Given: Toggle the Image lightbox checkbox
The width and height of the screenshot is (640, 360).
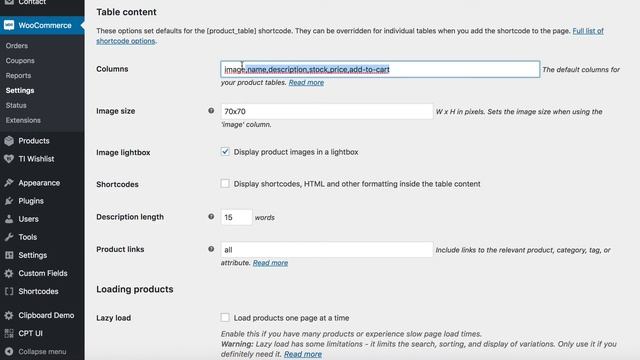Looking at the screenshot, I should (225, 151).
